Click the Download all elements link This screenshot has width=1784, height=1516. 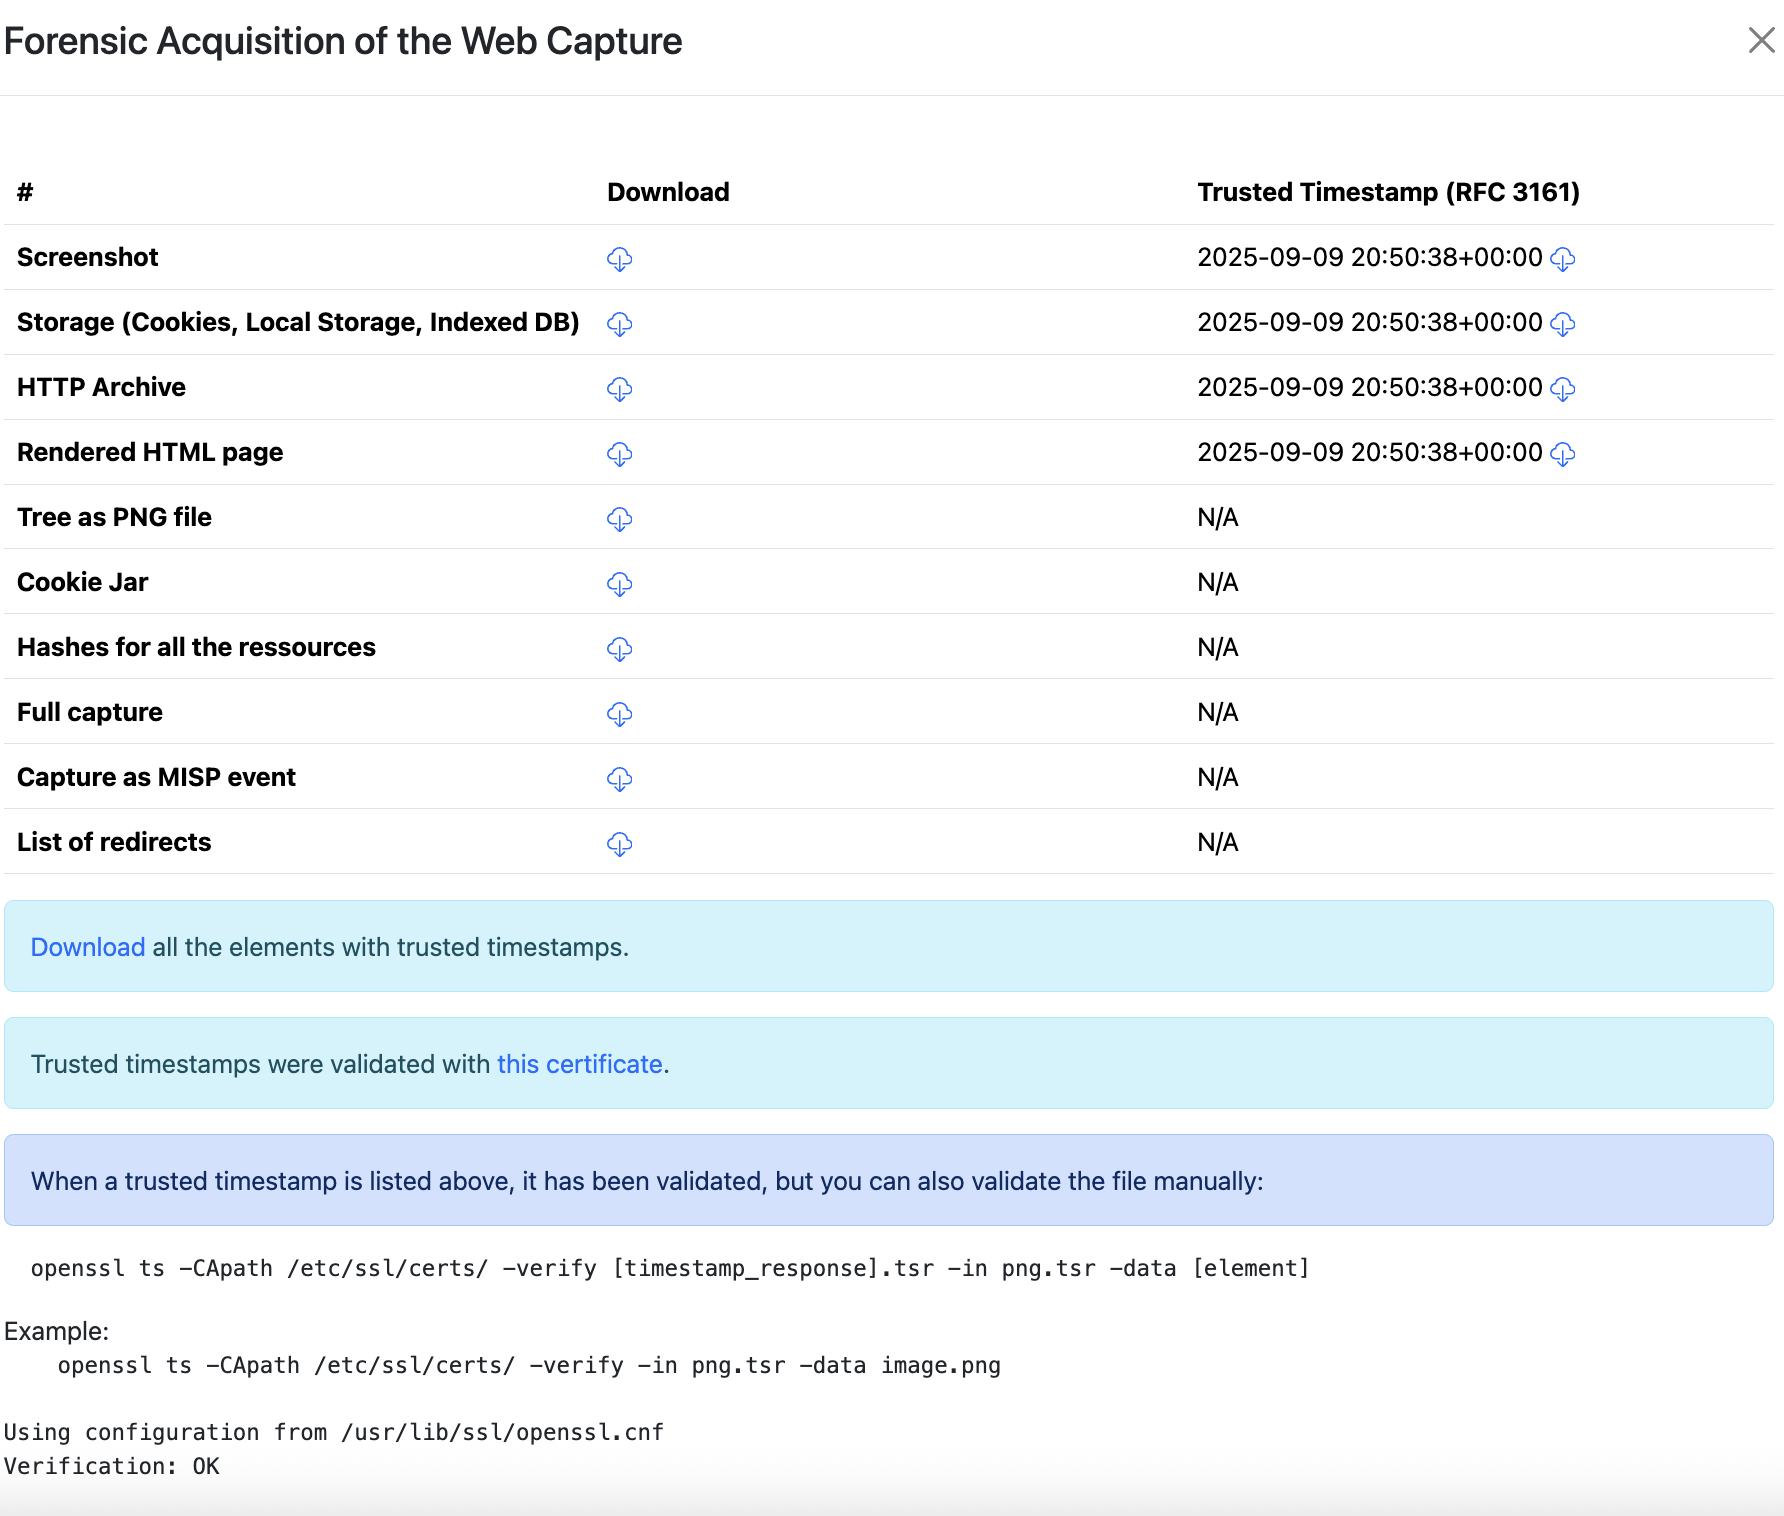coord(88,947)
